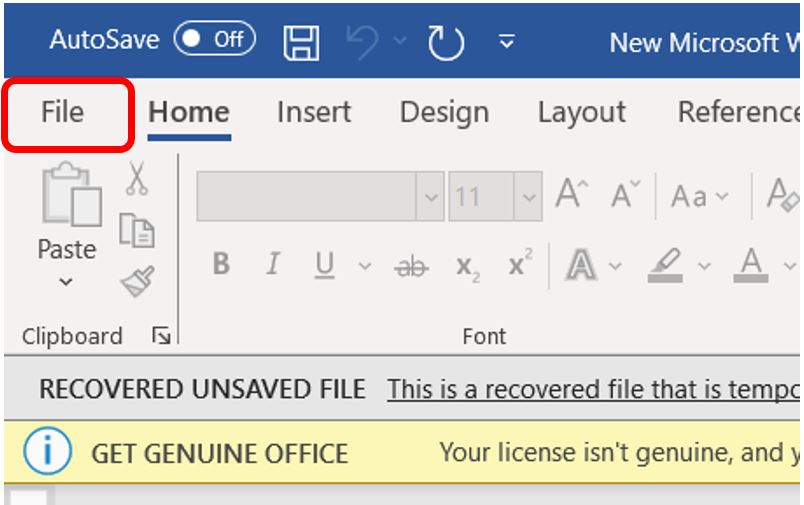
Task: Click the Increase Font Size button
Action: [572, 195]
